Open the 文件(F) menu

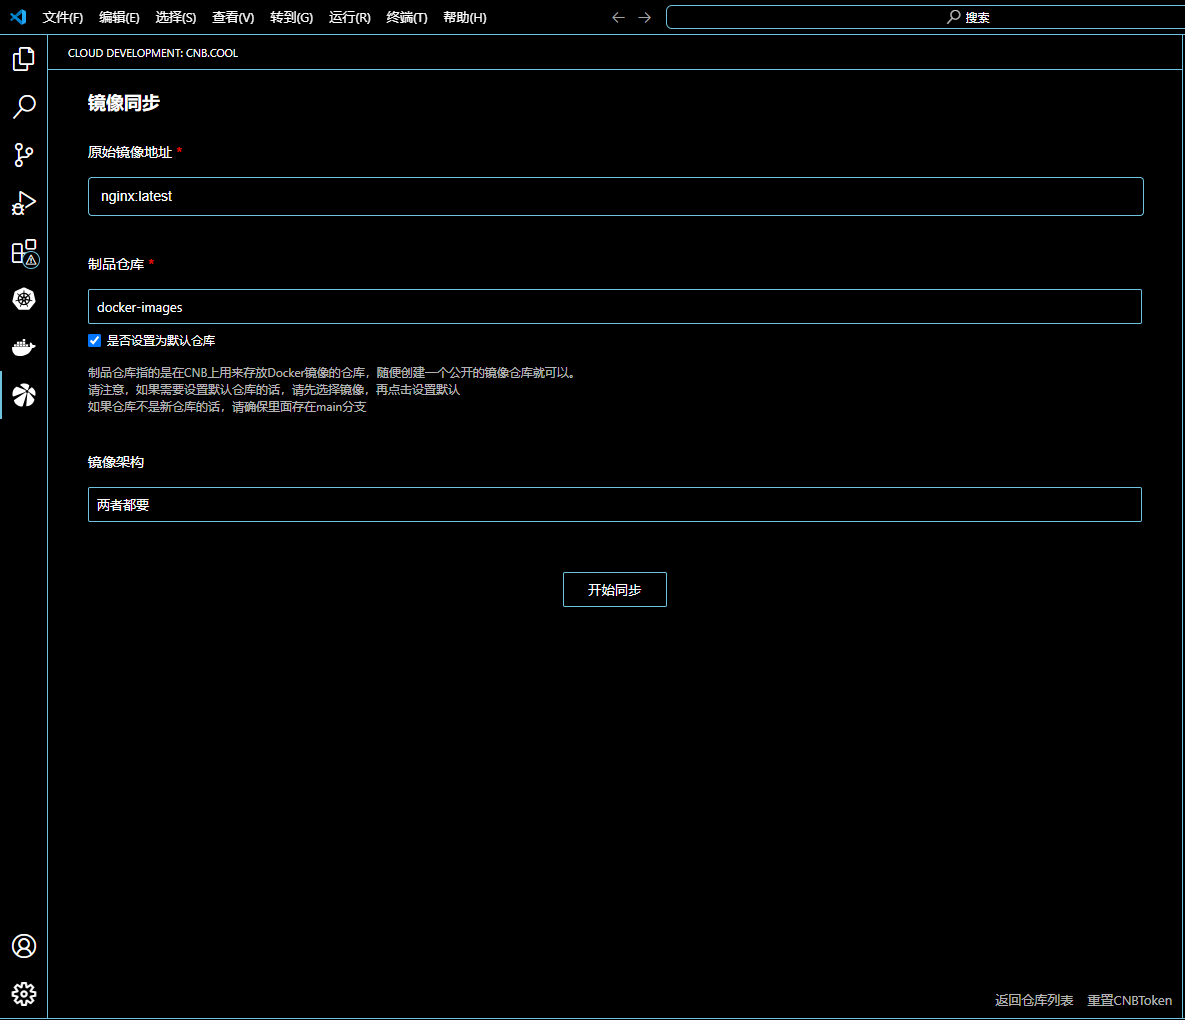point(62,17)
